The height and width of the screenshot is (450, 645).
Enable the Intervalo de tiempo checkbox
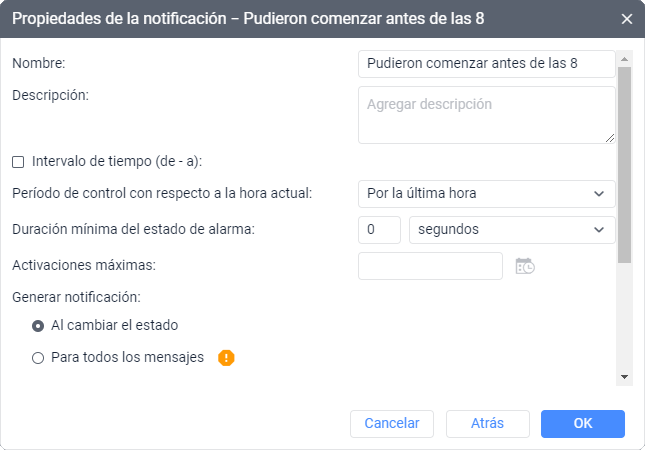pyautogui.click(x=18, y=162)
